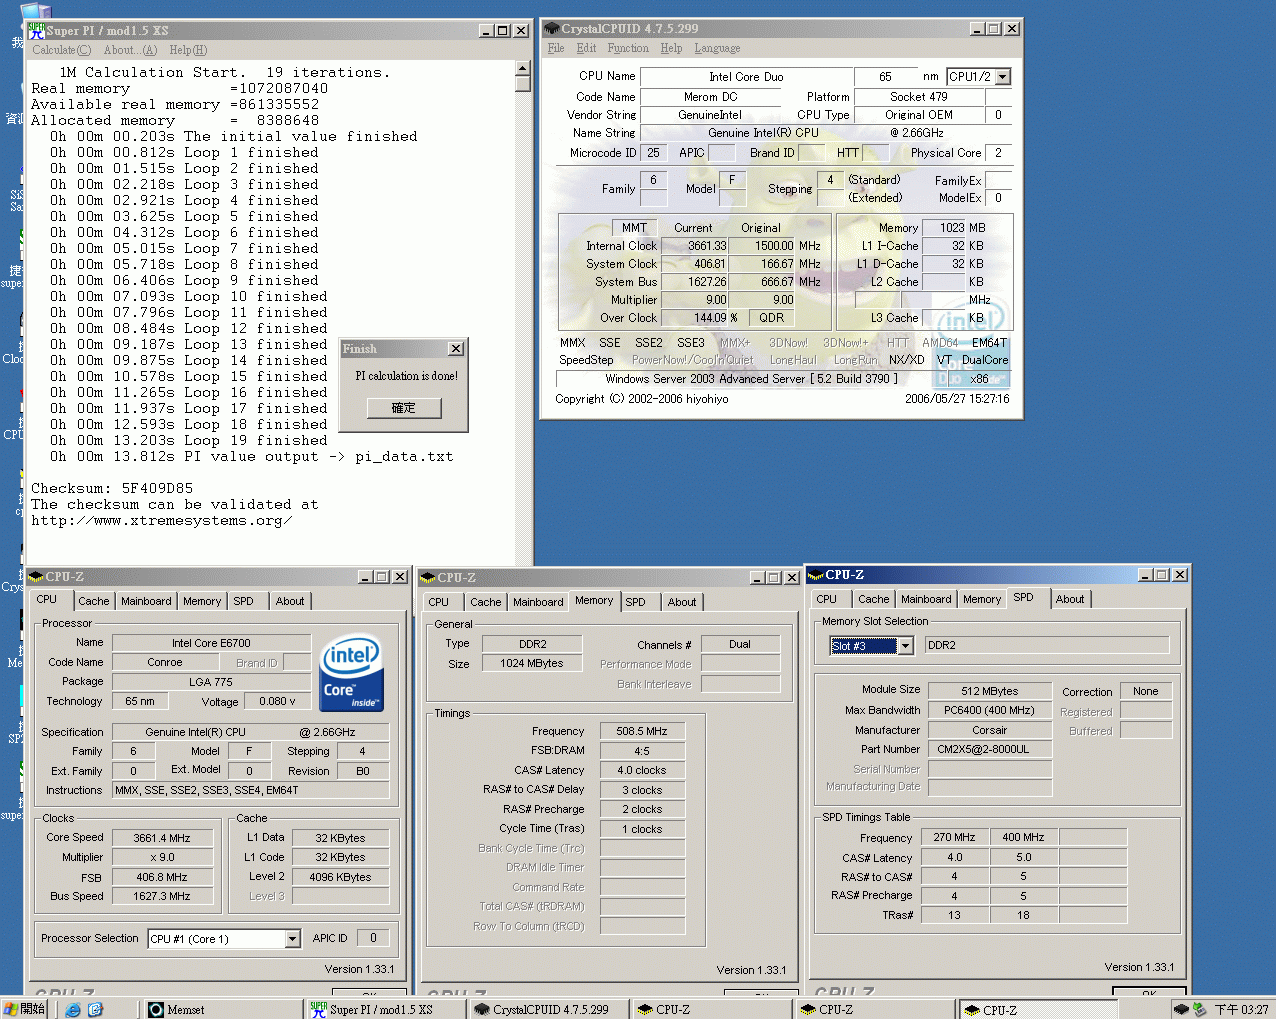Click the first system tray icon

[x=1181, y=1010]
